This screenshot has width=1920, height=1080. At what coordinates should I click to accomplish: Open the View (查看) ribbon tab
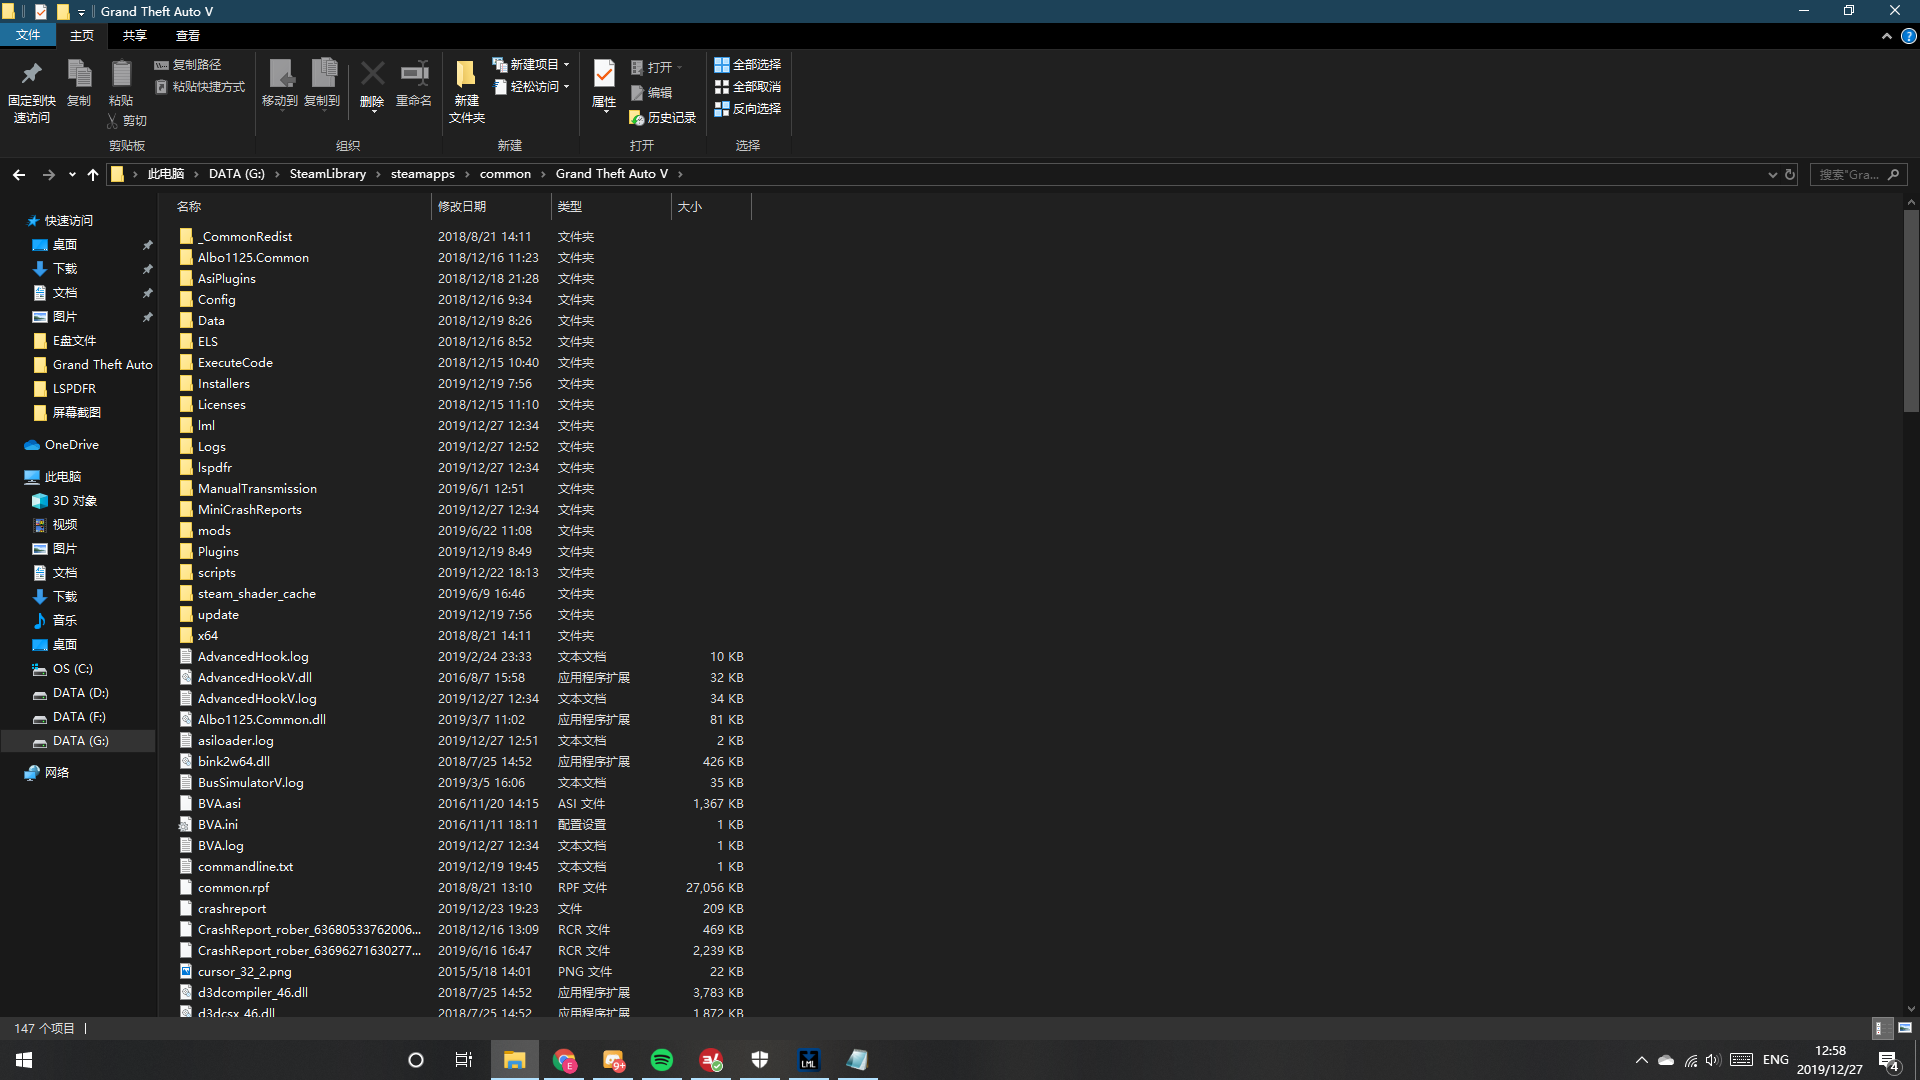click(x=188, y=36)
